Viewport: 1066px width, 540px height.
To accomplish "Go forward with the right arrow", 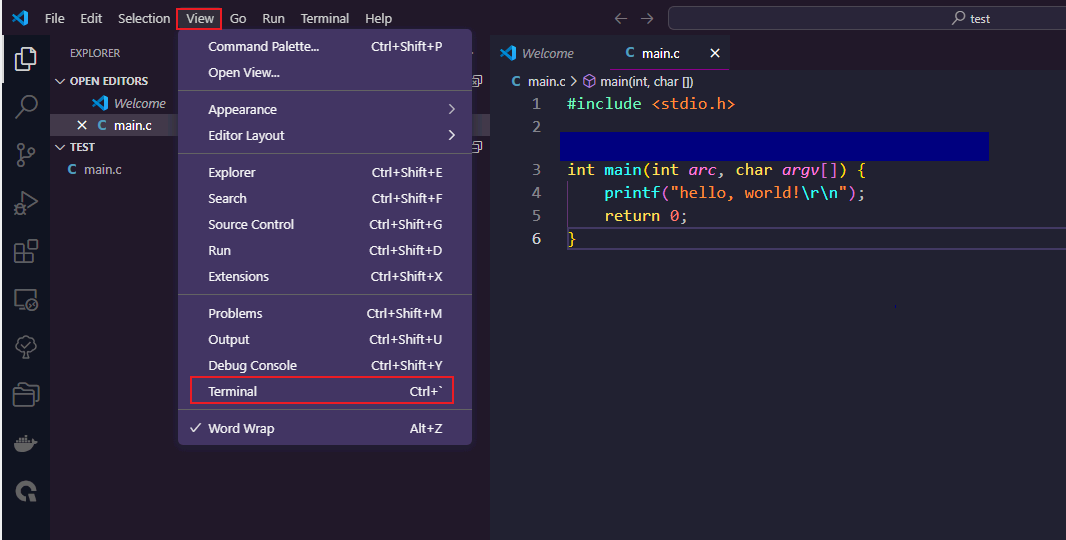I will click(647, 18).
